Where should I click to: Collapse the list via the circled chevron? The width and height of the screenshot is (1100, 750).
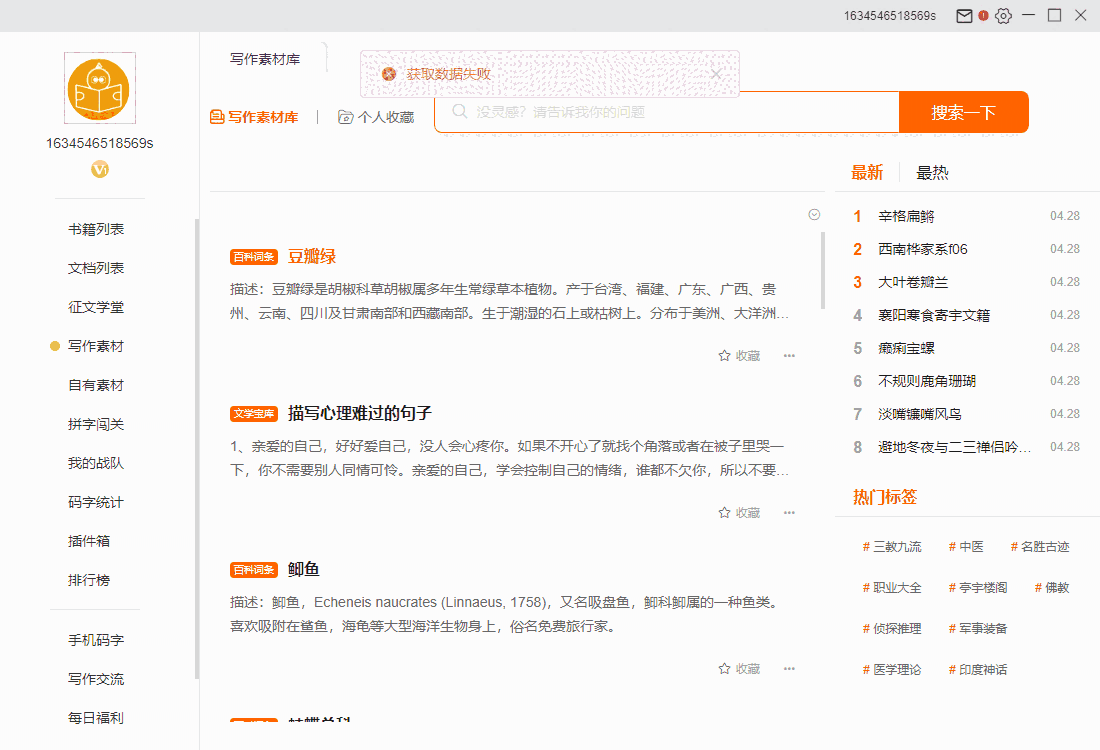tap(813, 214)
